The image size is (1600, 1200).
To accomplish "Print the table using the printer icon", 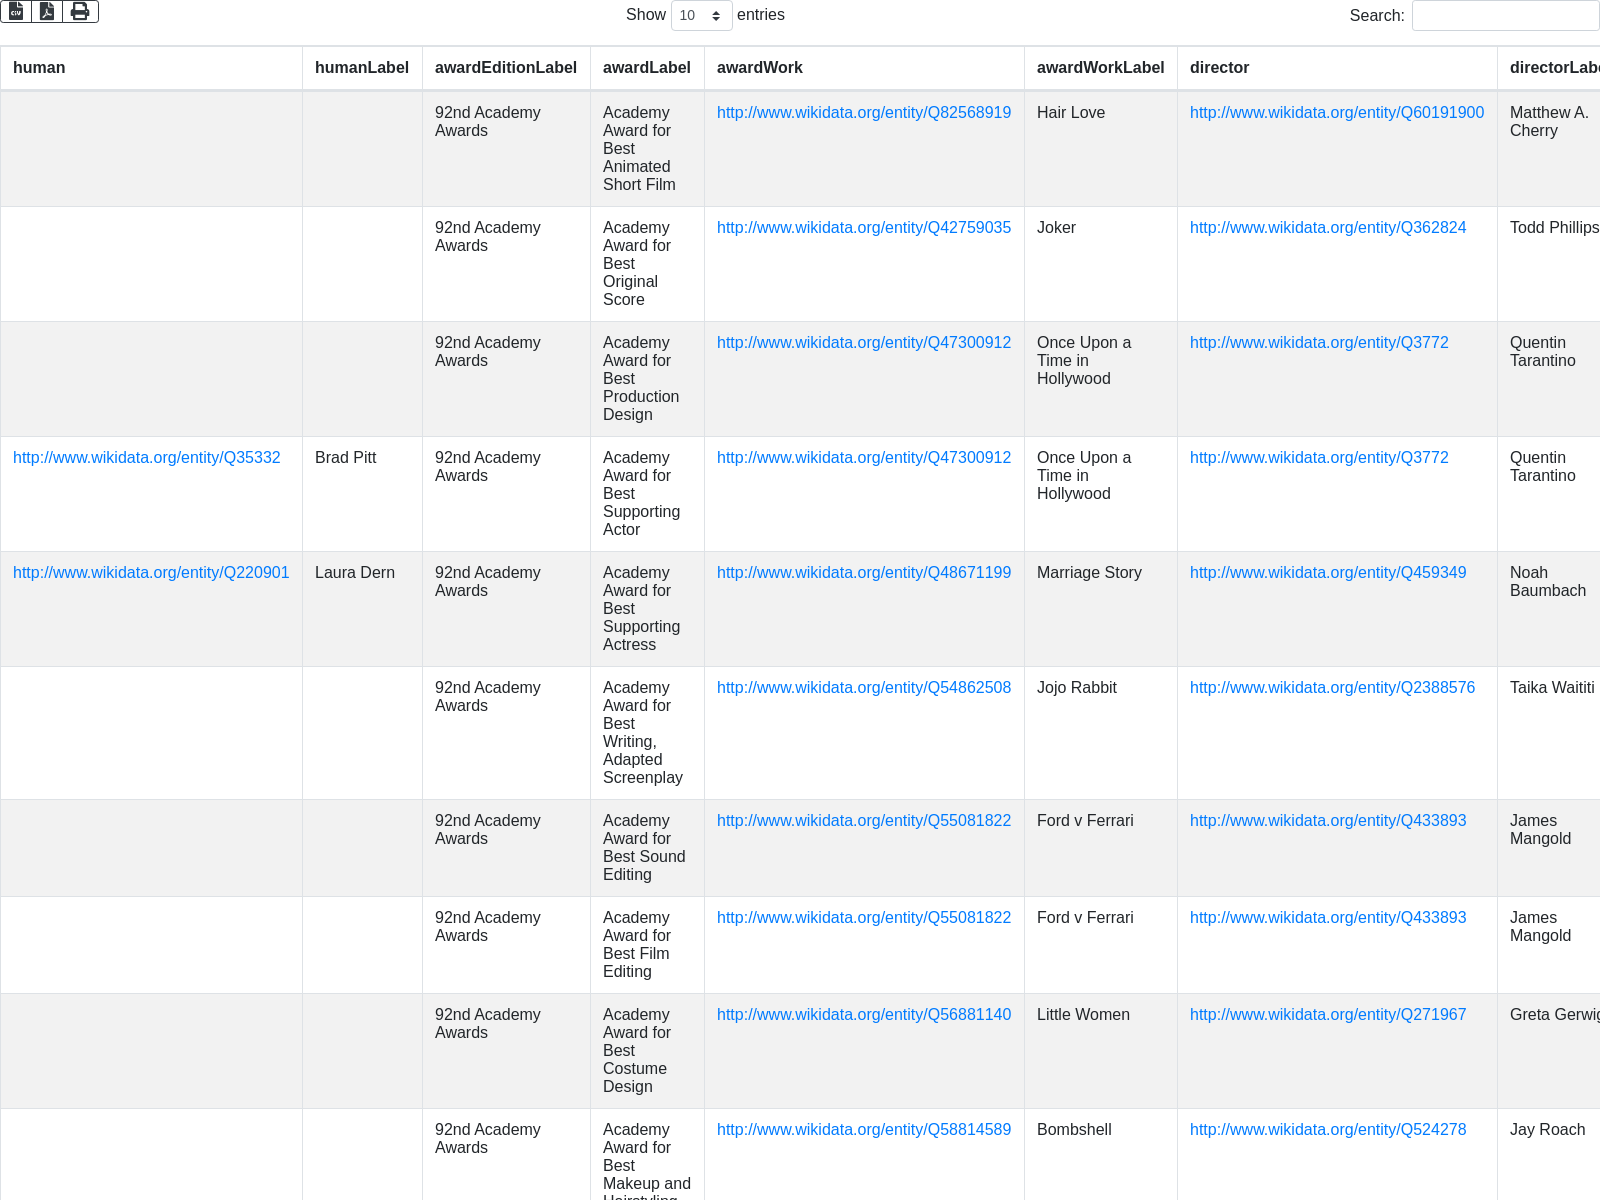I will click(80, 11).
